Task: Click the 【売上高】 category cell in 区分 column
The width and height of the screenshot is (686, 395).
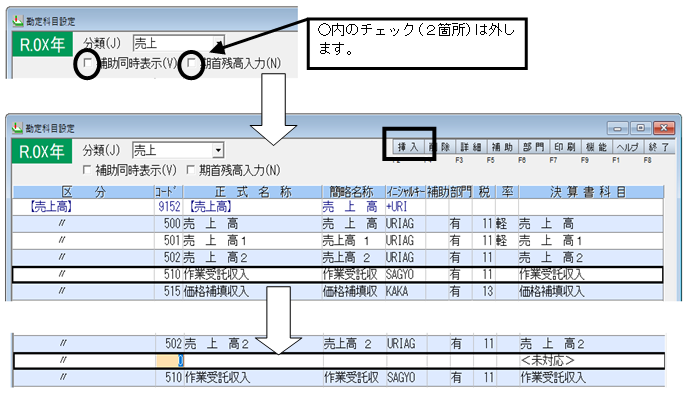Action: pos(84,206)
